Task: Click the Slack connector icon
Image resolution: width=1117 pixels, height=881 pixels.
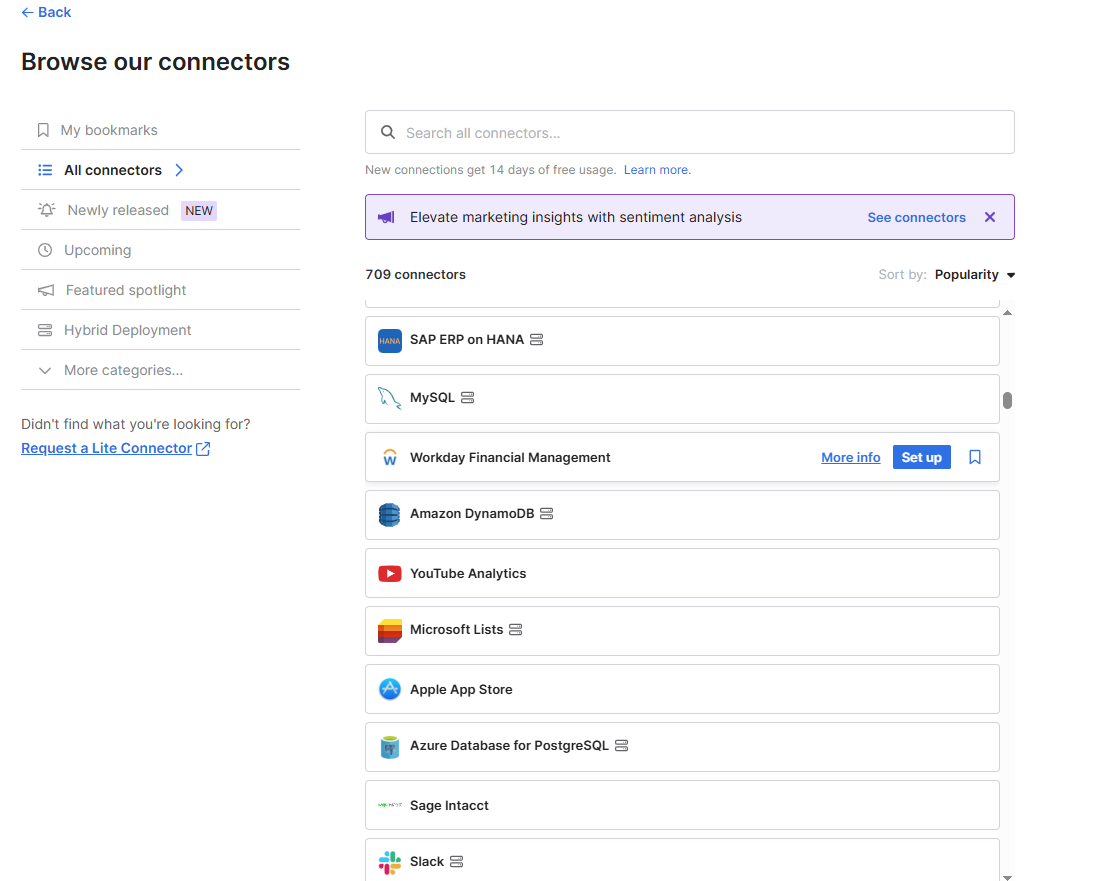Action: pos(389,861)
